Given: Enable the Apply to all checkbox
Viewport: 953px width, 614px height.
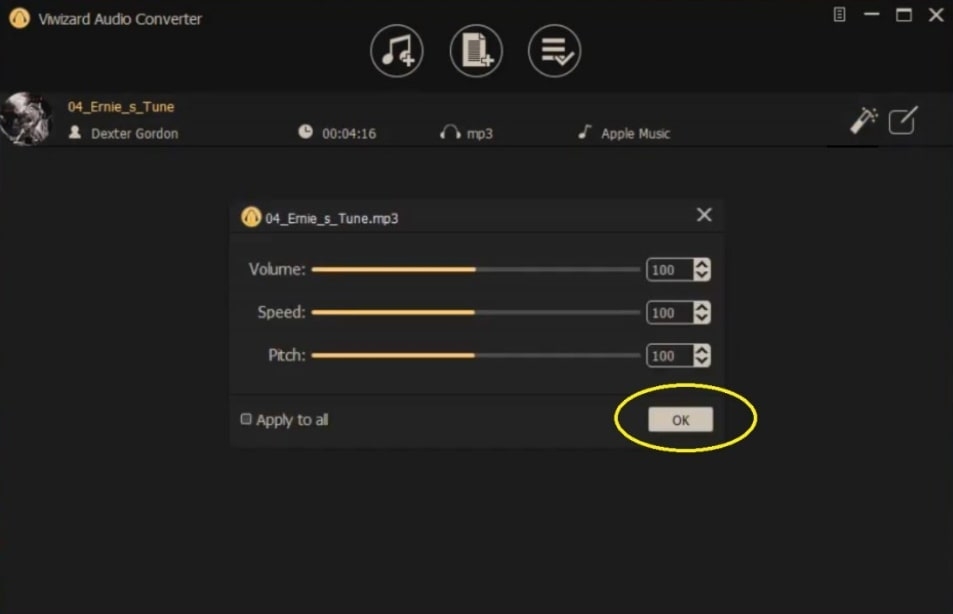Looking at the screenshot, I should point(246,419).
